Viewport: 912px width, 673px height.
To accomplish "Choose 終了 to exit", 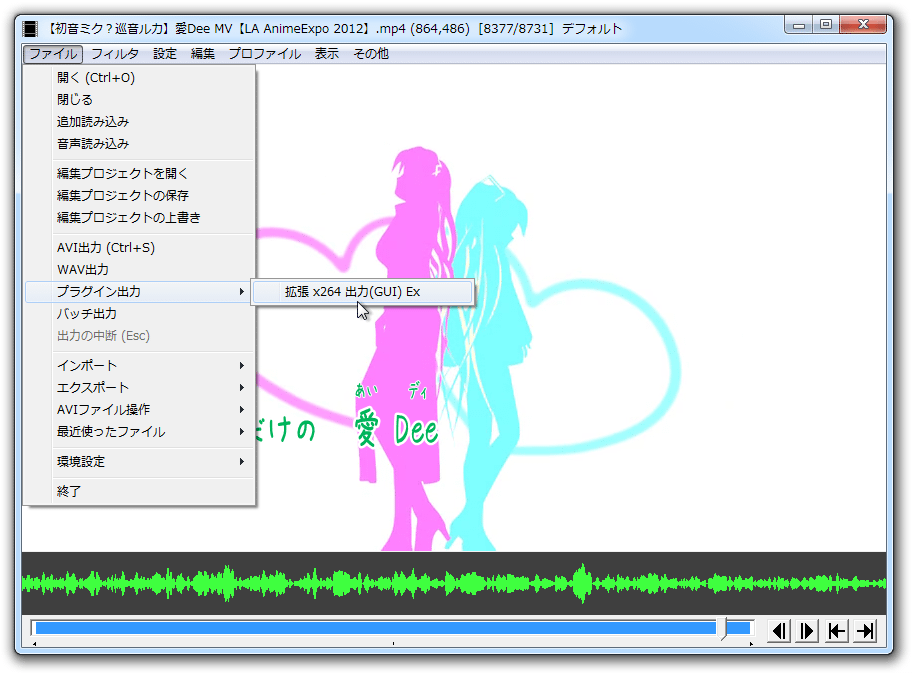I will click(140, 492).
